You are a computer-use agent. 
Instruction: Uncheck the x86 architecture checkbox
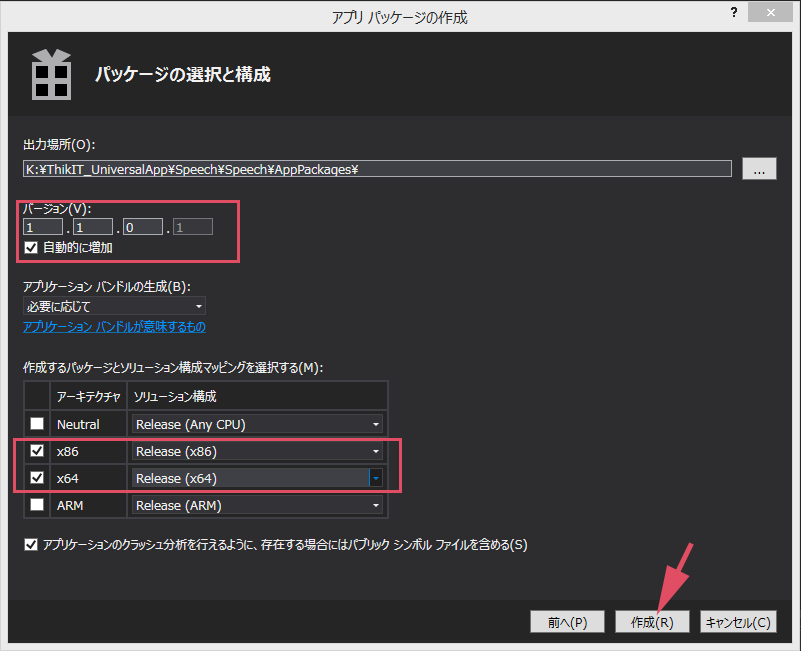tap(37, 451)
